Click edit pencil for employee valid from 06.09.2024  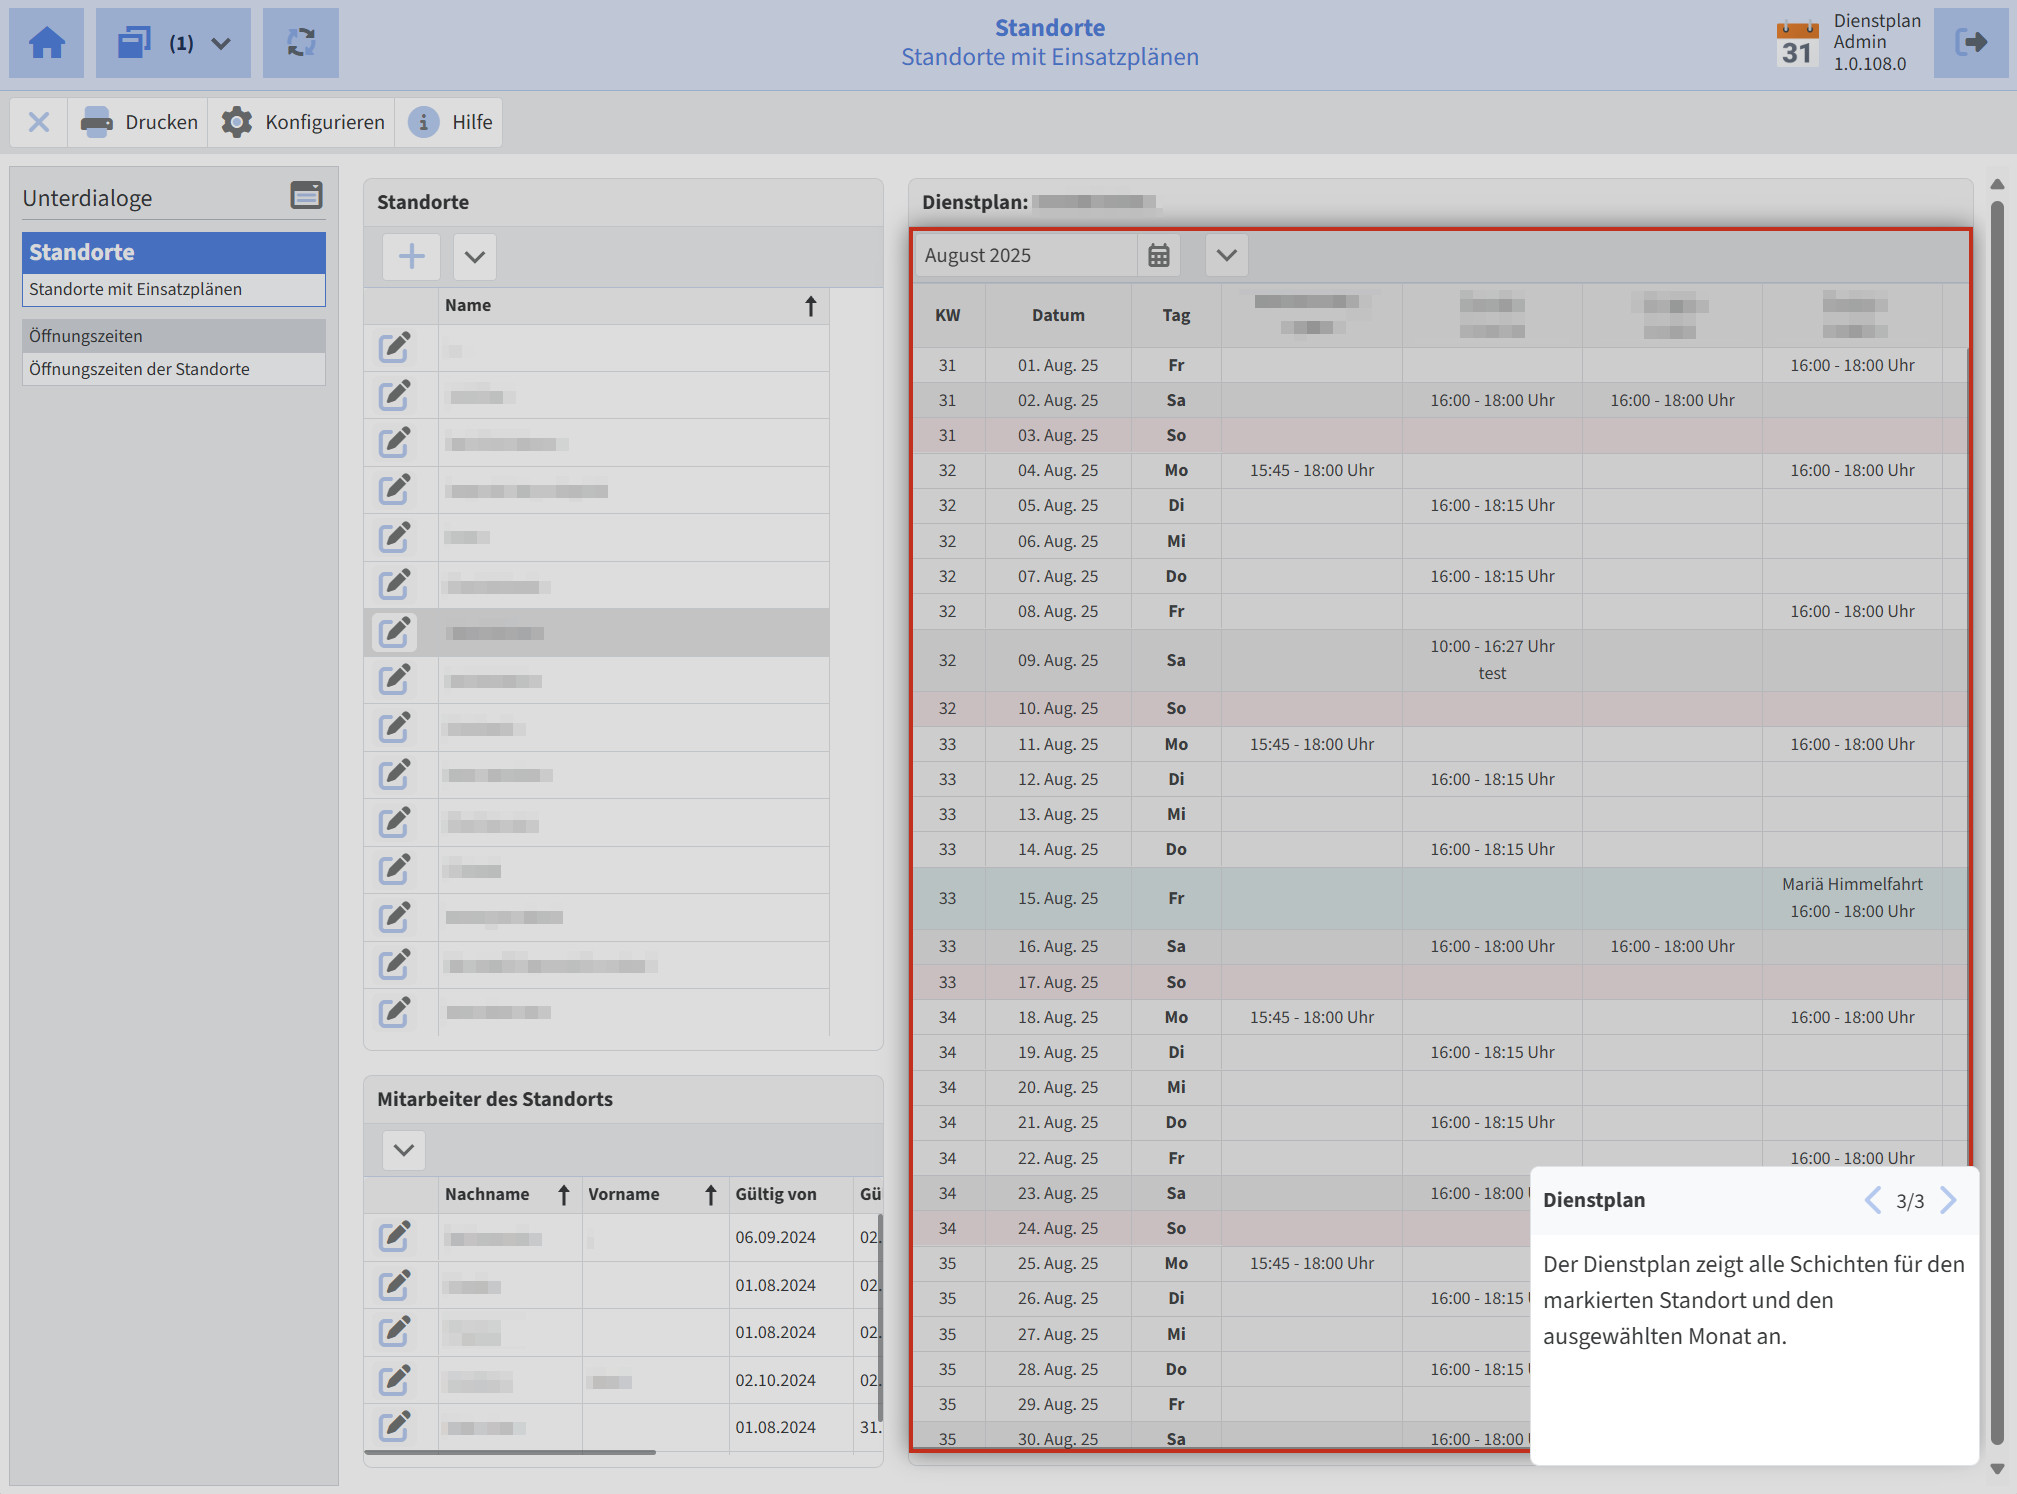(395, 1237)
